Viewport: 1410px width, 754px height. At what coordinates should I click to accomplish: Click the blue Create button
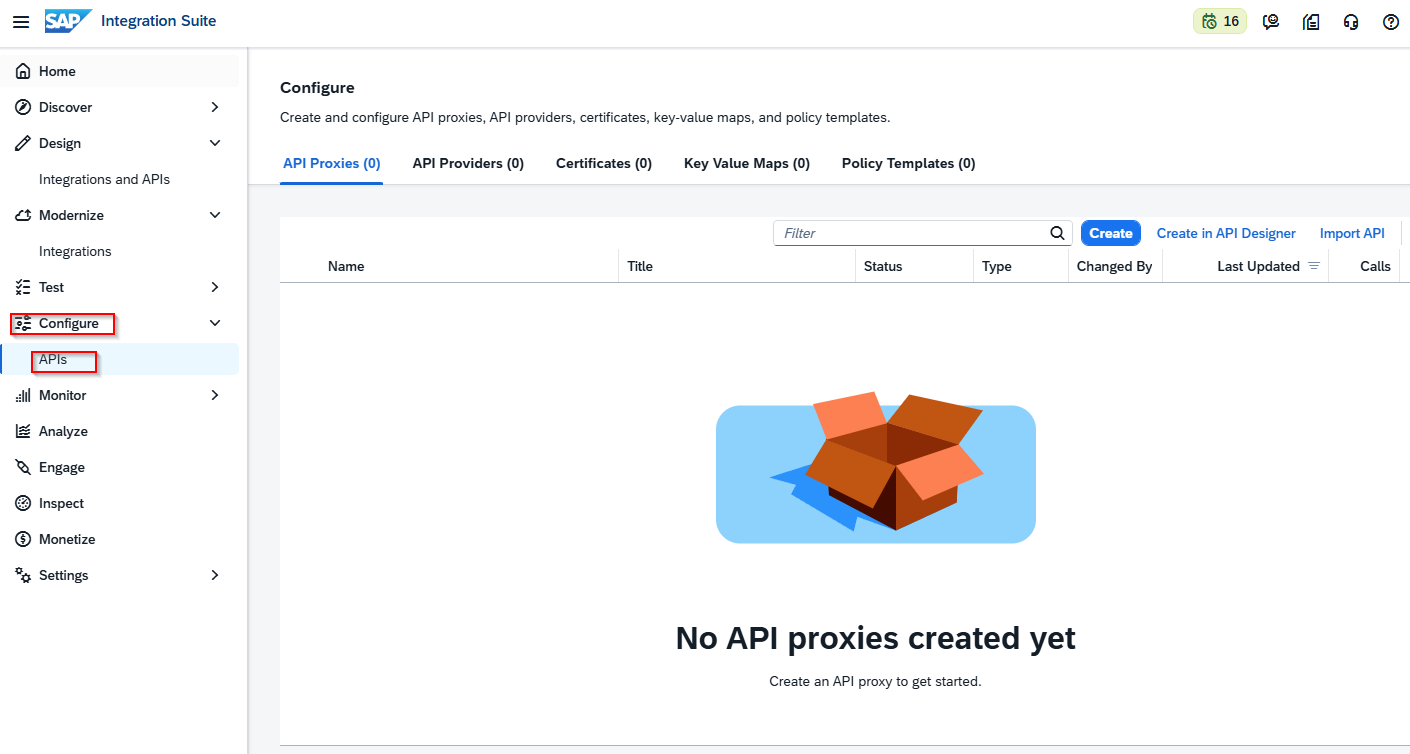tap(1111, 233)
